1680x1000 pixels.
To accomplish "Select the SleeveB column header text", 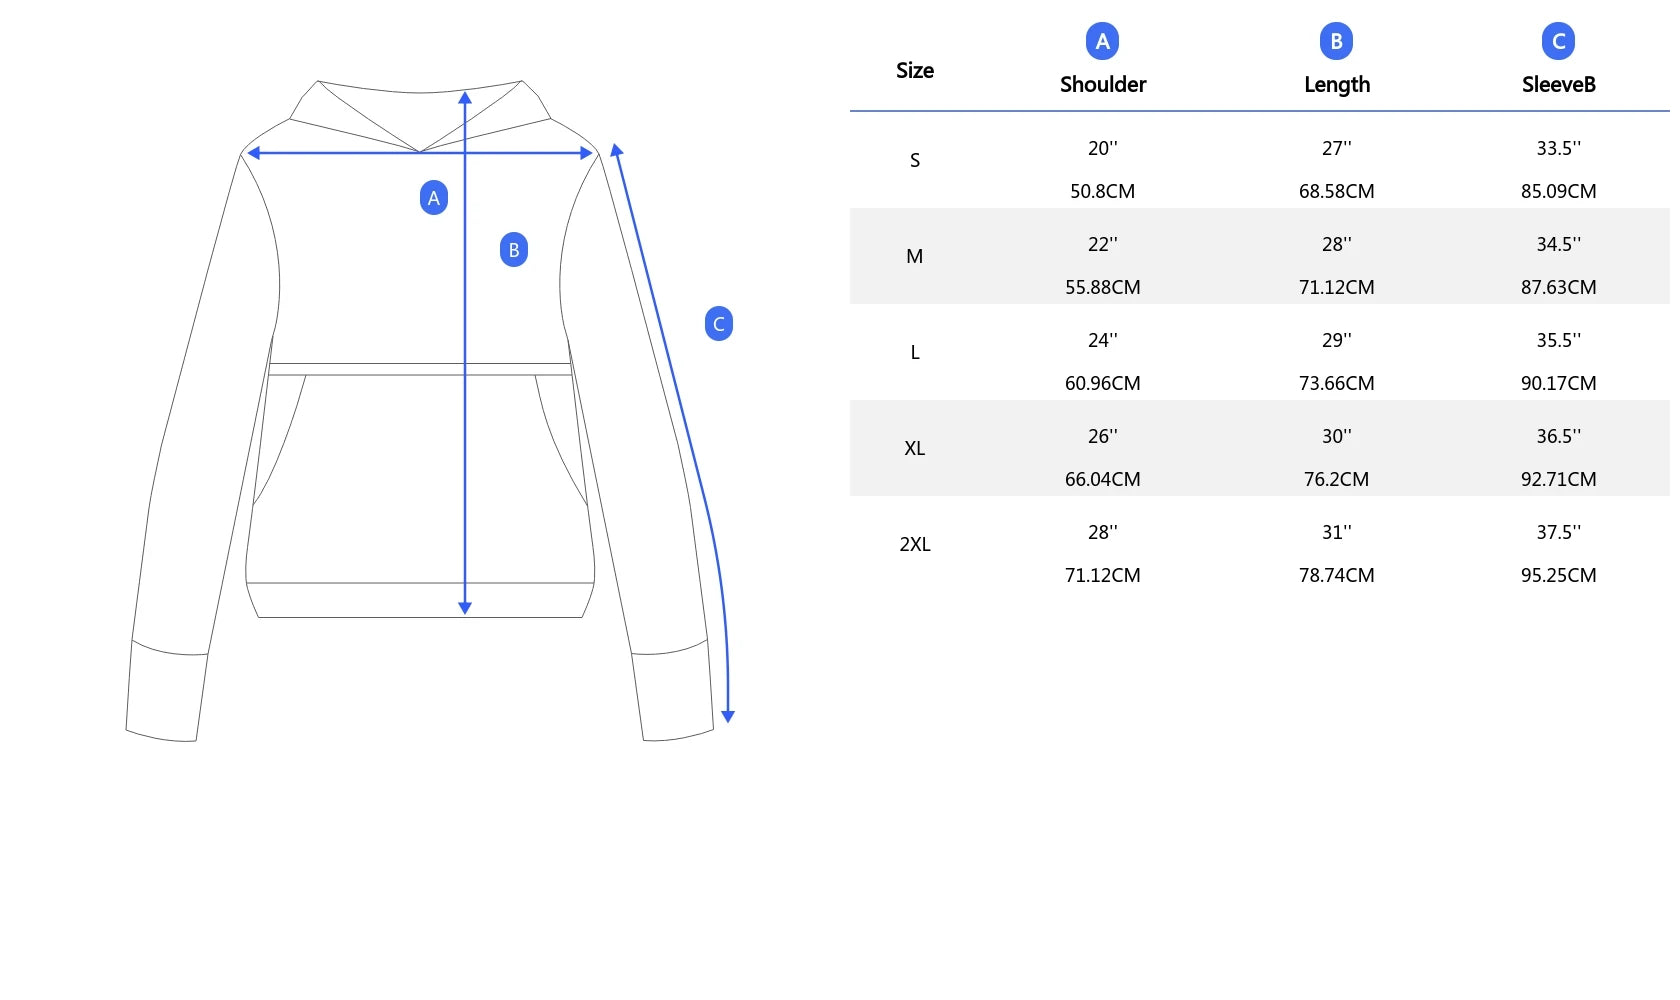I will point(1558,85).
